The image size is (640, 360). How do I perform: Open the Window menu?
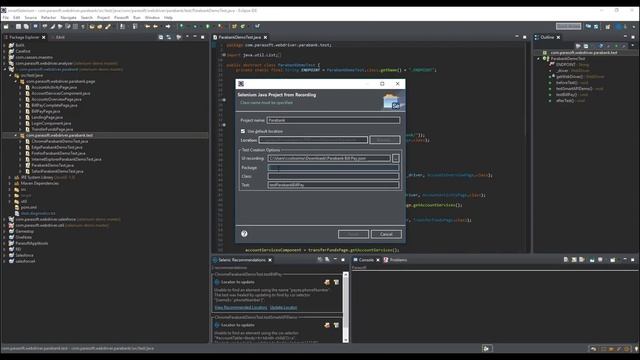(x=152, y=18)
